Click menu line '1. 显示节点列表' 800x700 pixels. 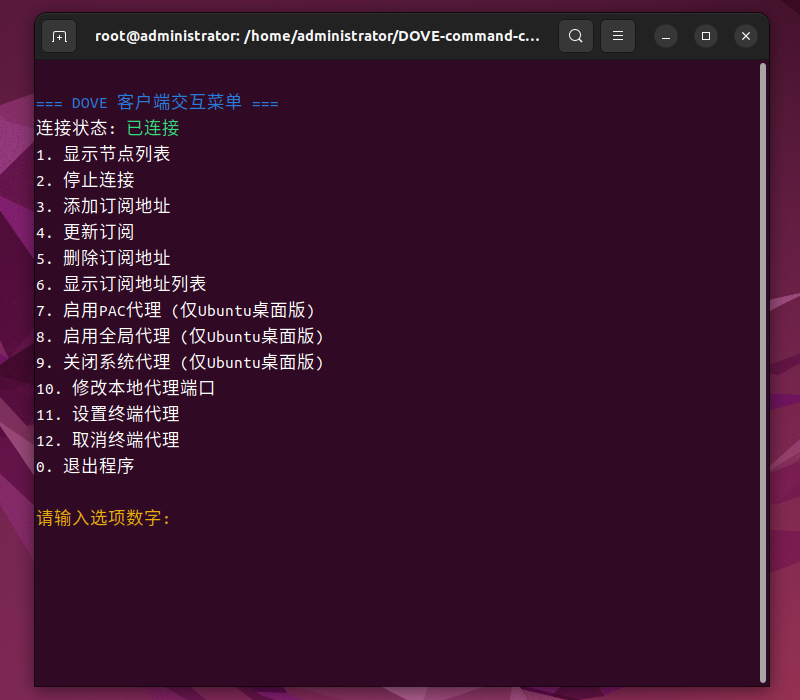[103, 154]
